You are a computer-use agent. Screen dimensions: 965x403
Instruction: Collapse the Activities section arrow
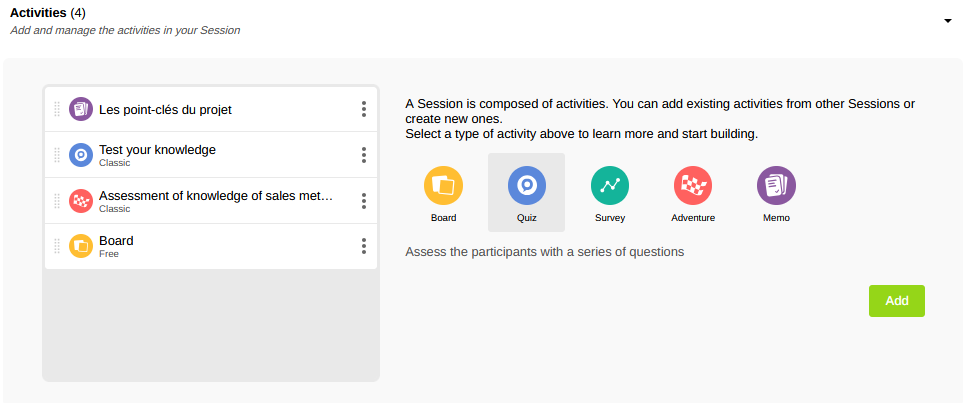947,21
